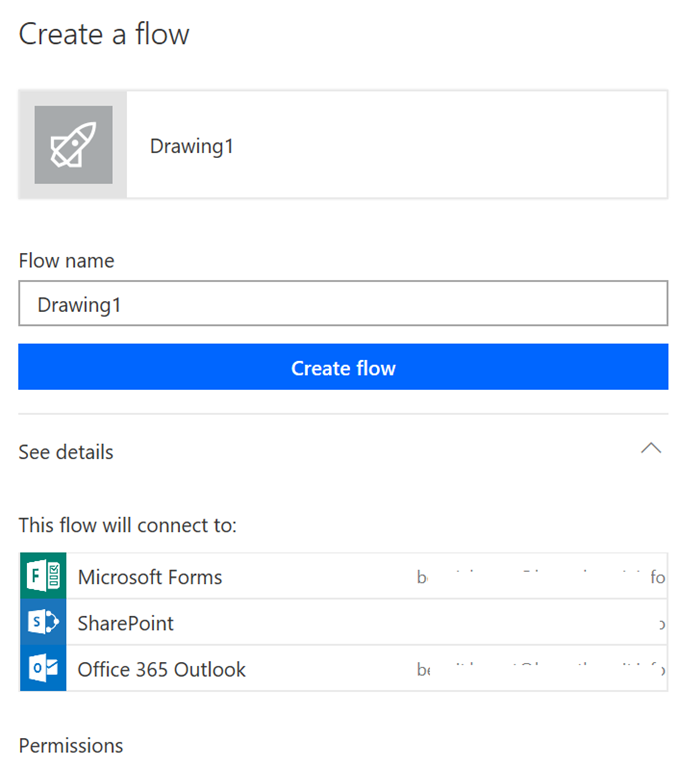Click the Flow name label

point(66,261)
